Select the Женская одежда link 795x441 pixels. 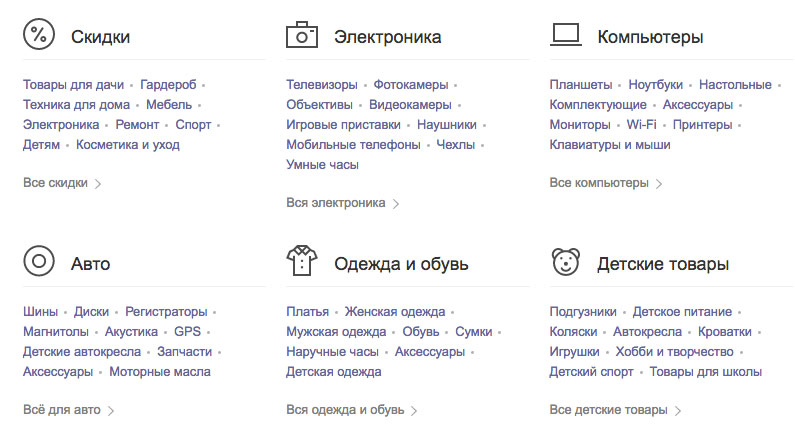394,312
